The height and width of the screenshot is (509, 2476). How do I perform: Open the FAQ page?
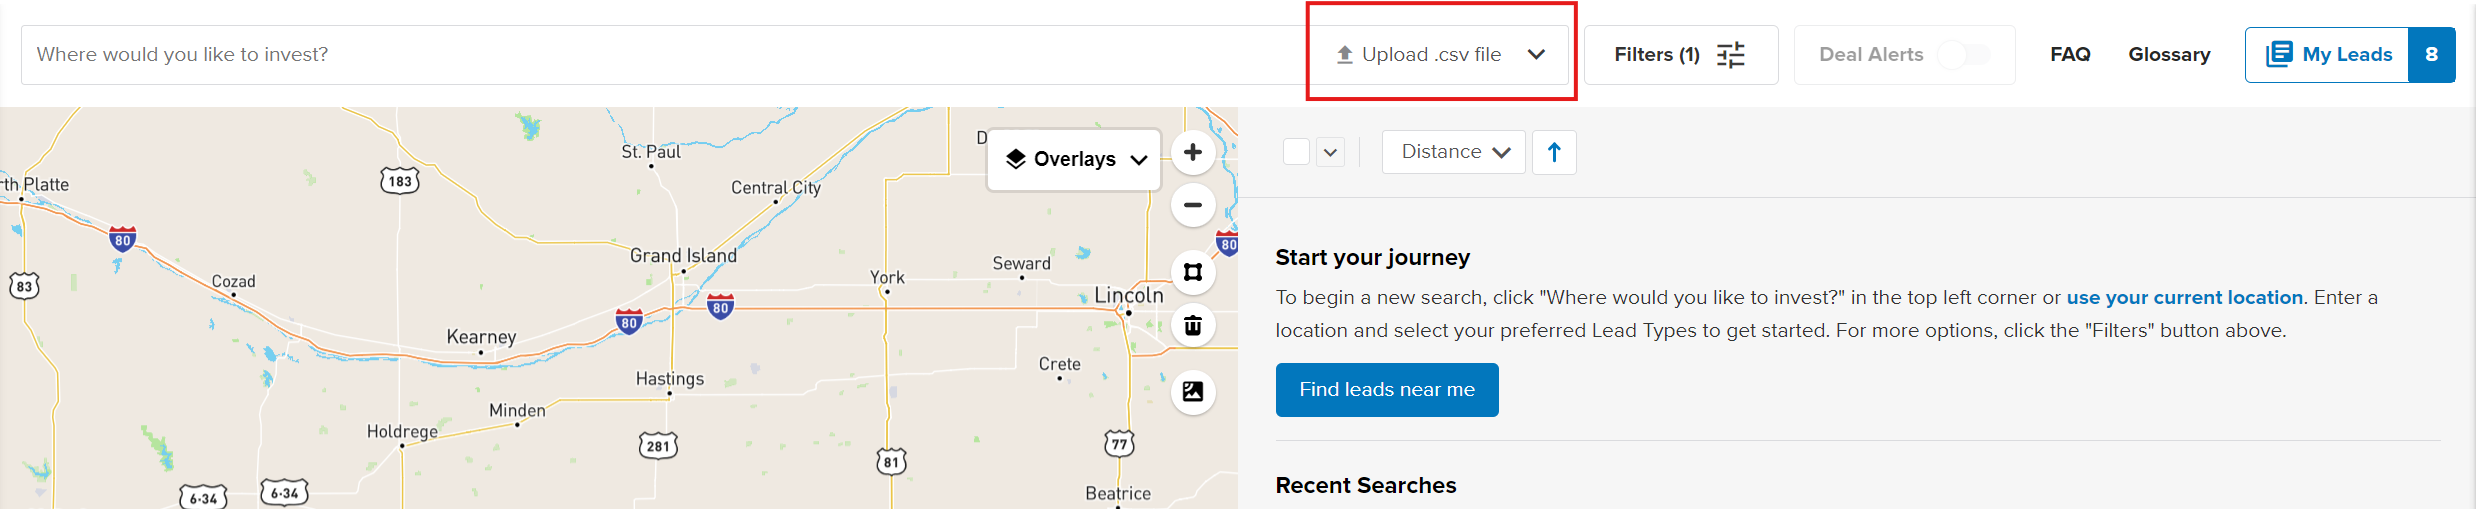coord(2070,54)
